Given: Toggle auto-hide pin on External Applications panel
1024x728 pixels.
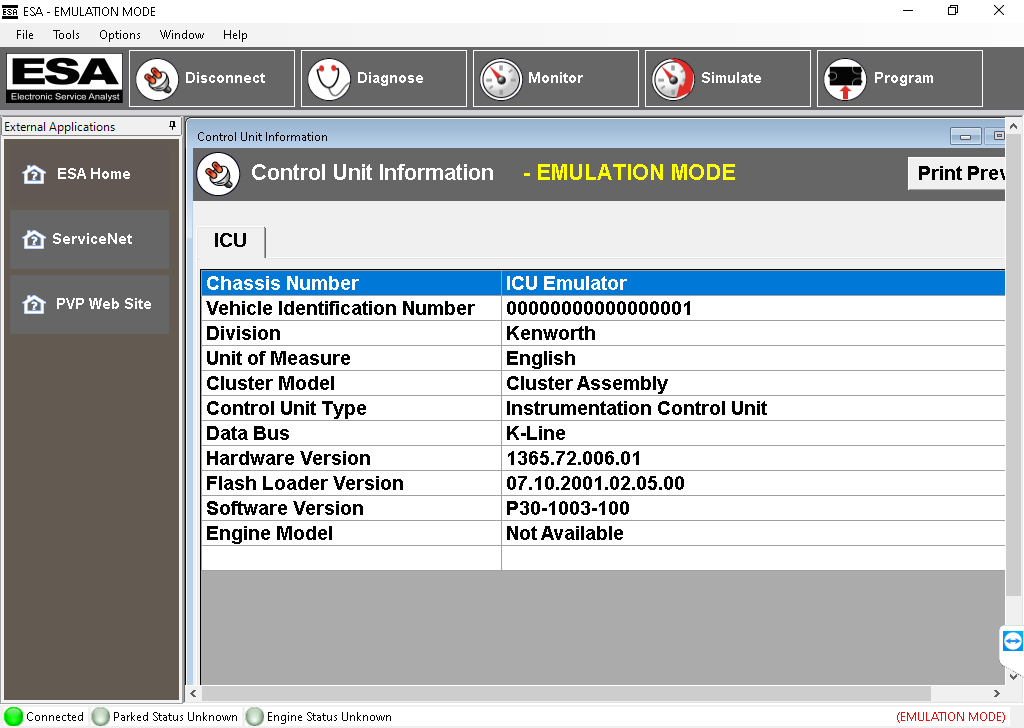Looking at the screenshot, I should 172,126.
